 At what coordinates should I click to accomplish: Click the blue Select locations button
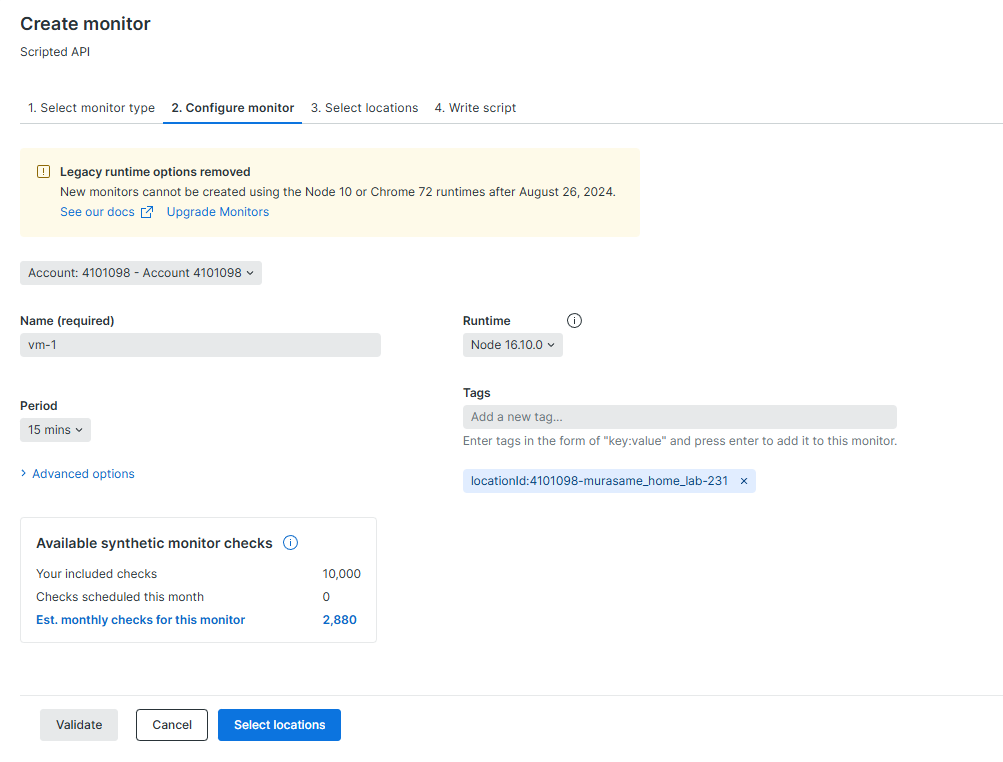pyautogui.click(x=279, y=725)
